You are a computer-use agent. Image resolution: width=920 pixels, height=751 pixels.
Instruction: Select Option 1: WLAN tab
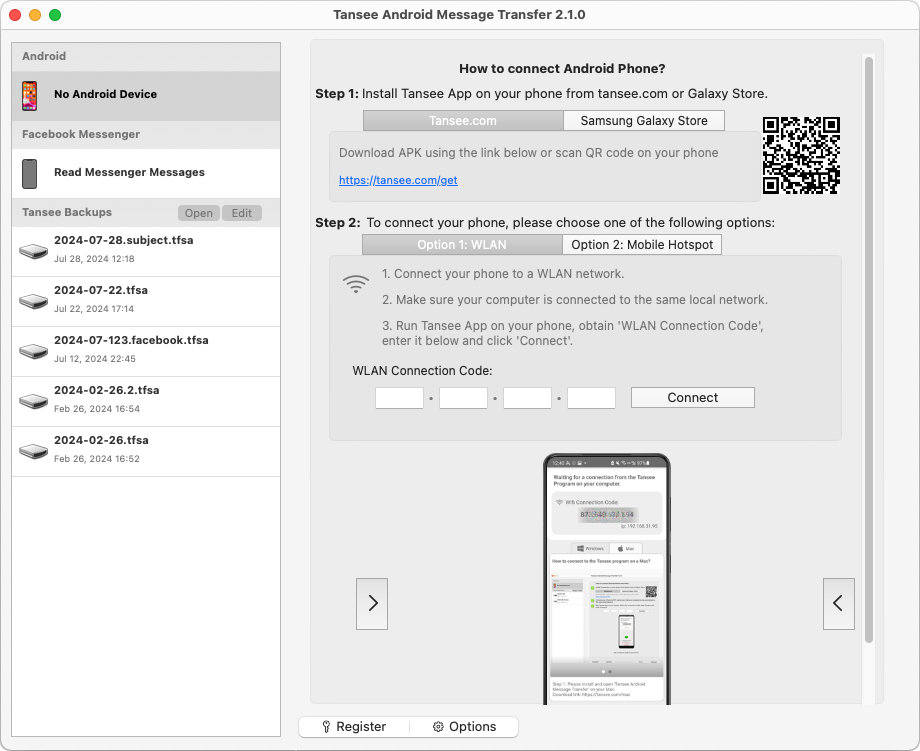click(x=462, y=245)
